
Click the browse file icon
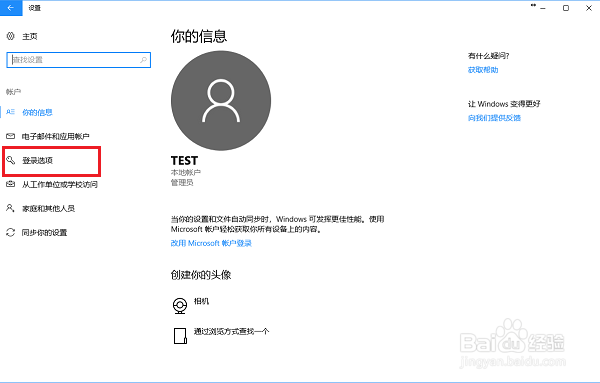click(x=180, y=336)
